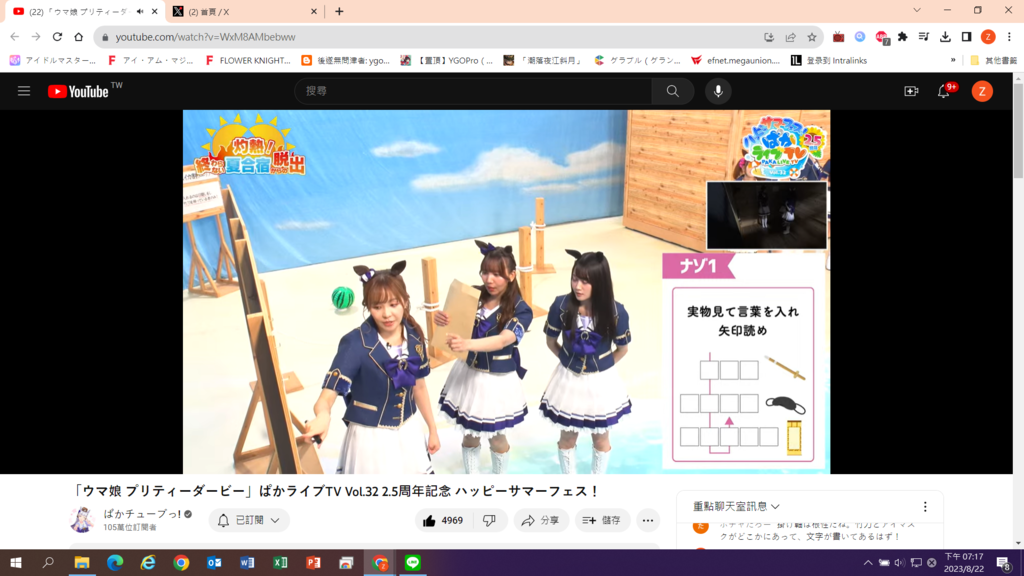Open the YouTube guide hamburger menu
1024x576 pixels.
(x=24, y=91)
